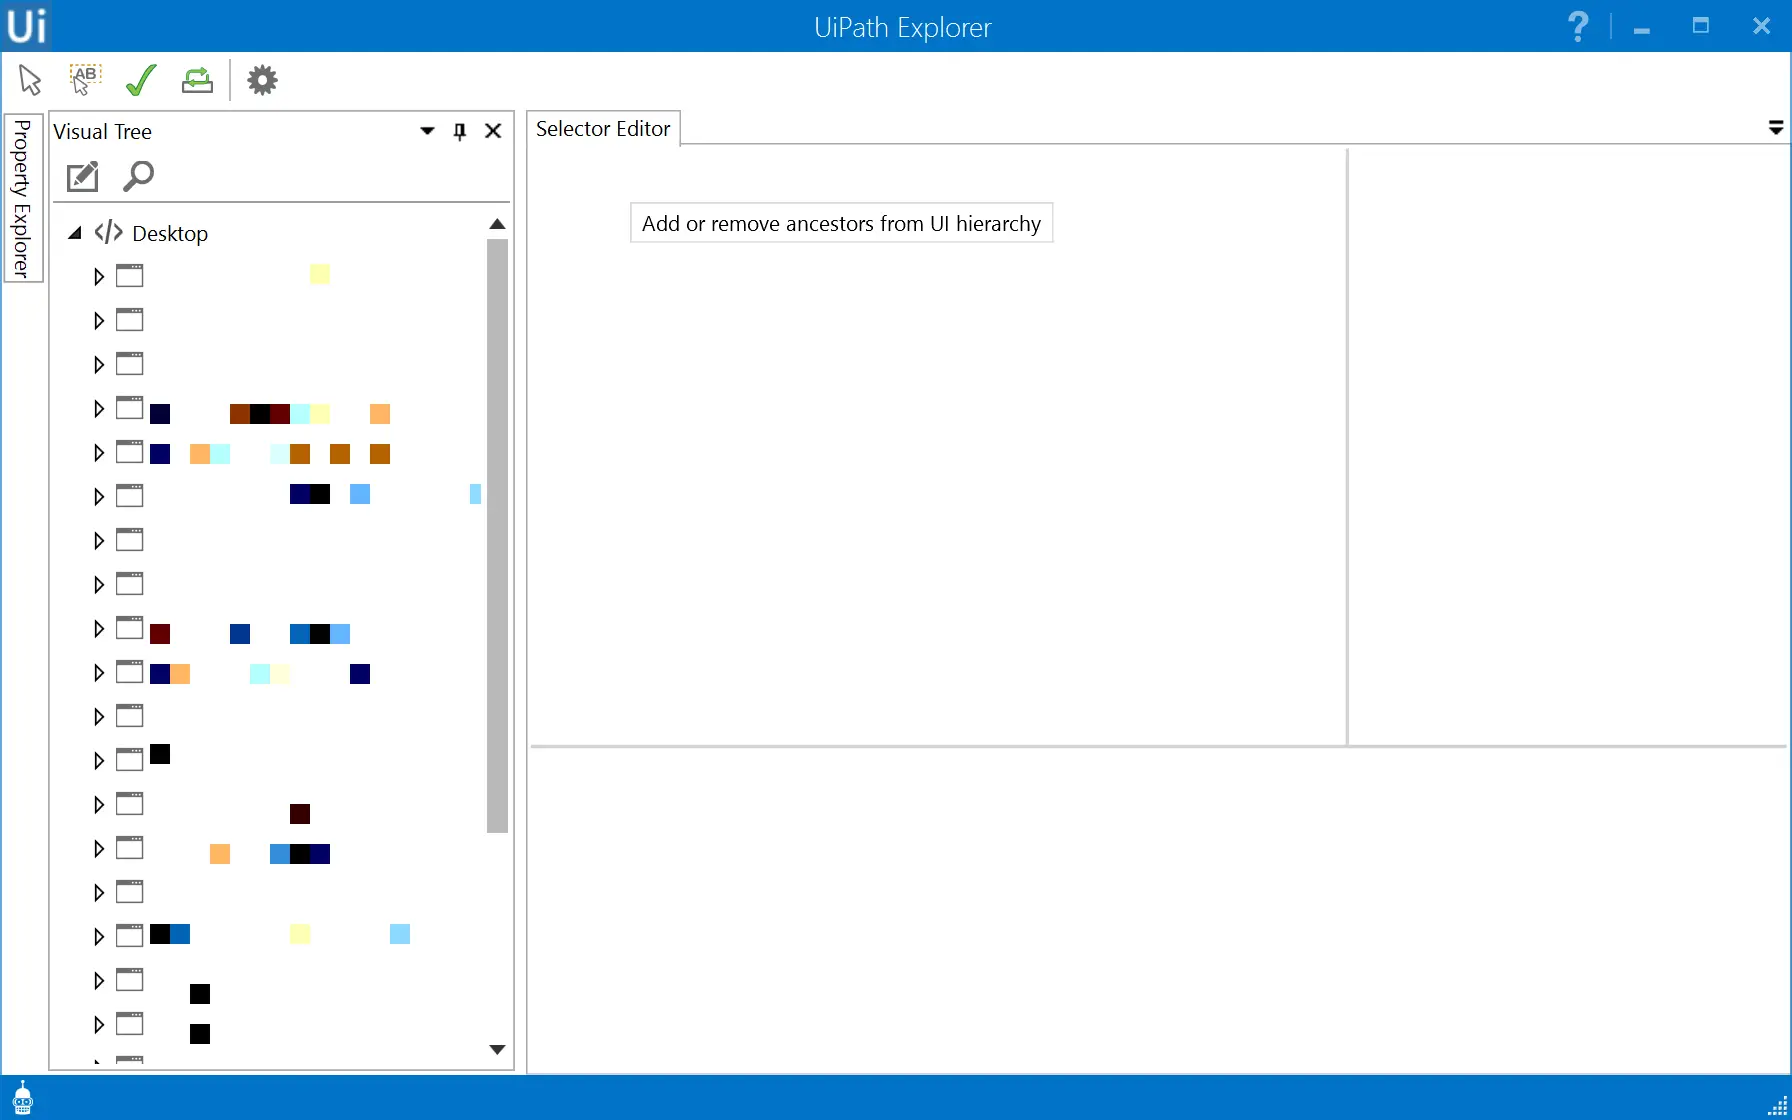Image resolution: width=1792 pixels, height=1120 pixels.
Task: Click the Visual Tree vertical scrollbar thumb
Action: [497, 536]
